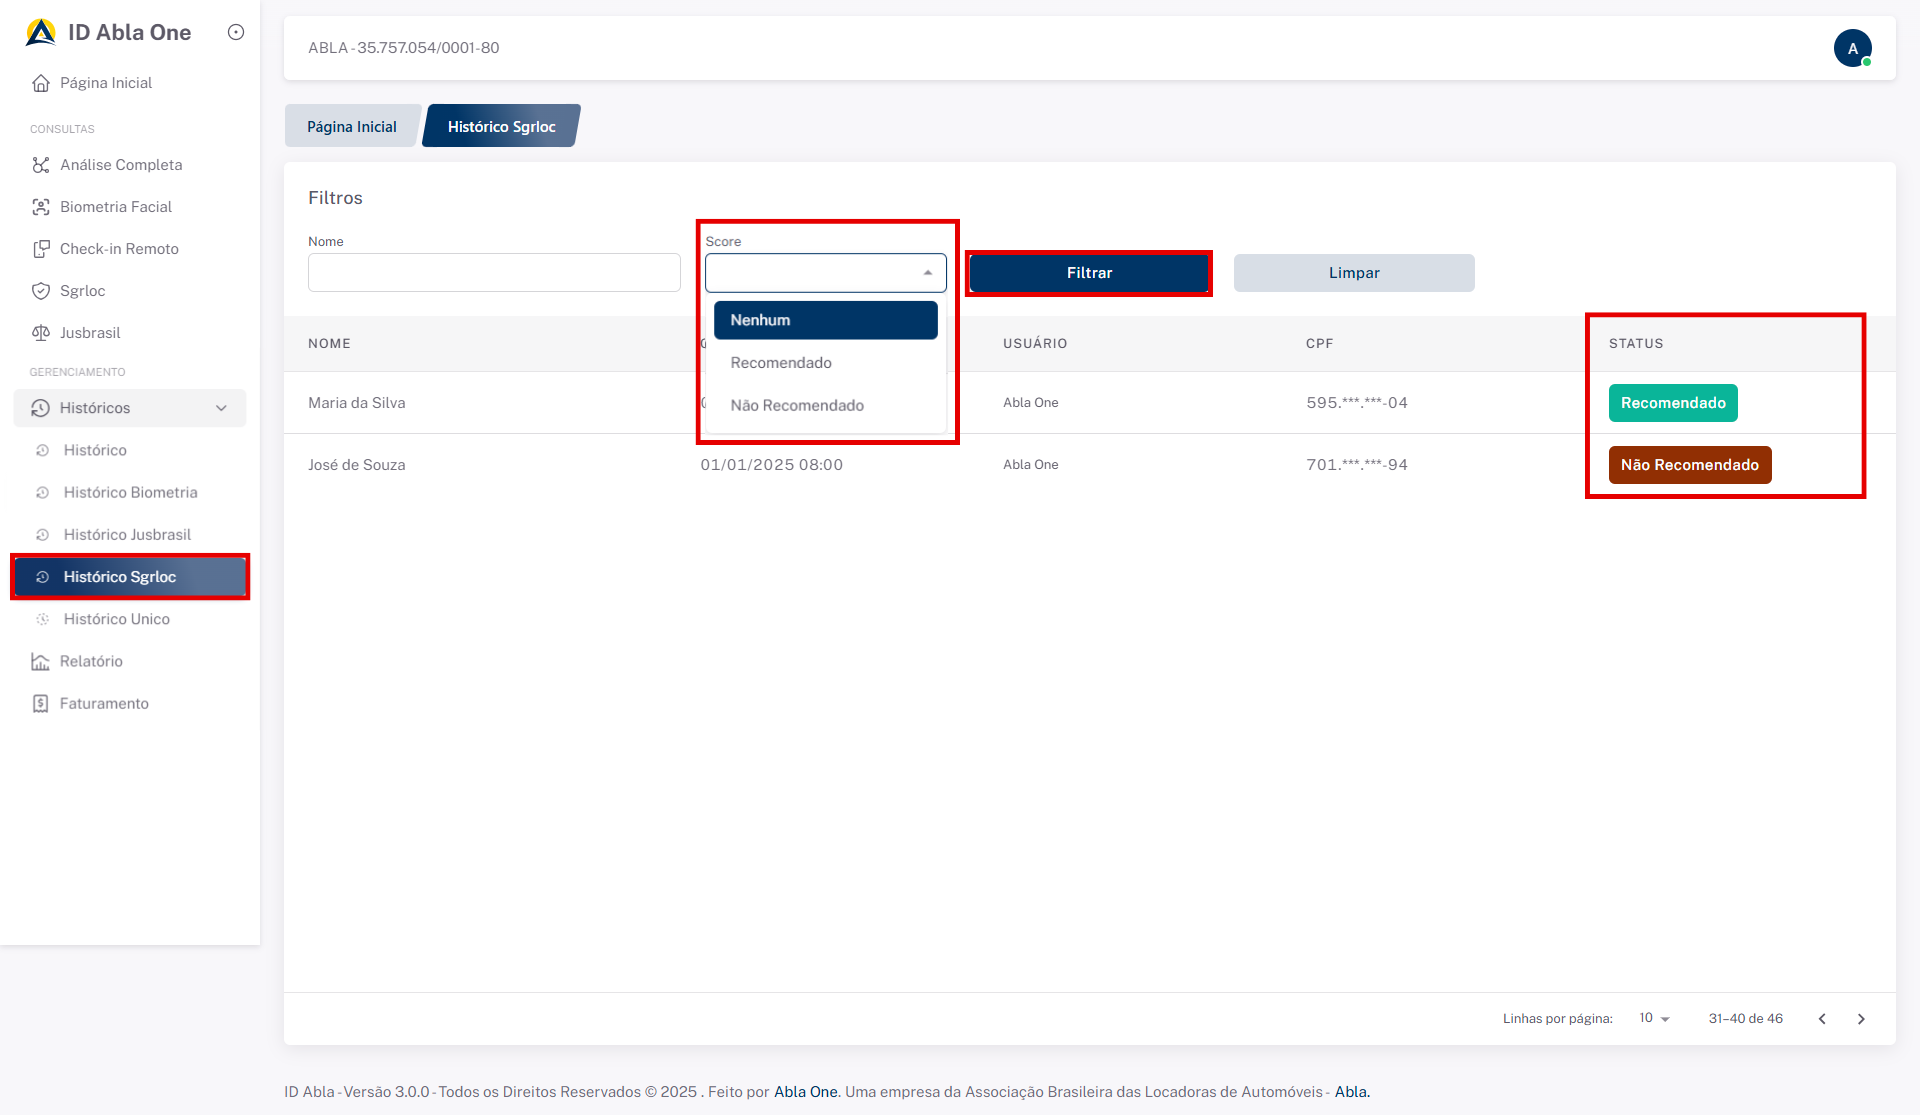Close the Score dropdown with its arrow

[928, 273]
